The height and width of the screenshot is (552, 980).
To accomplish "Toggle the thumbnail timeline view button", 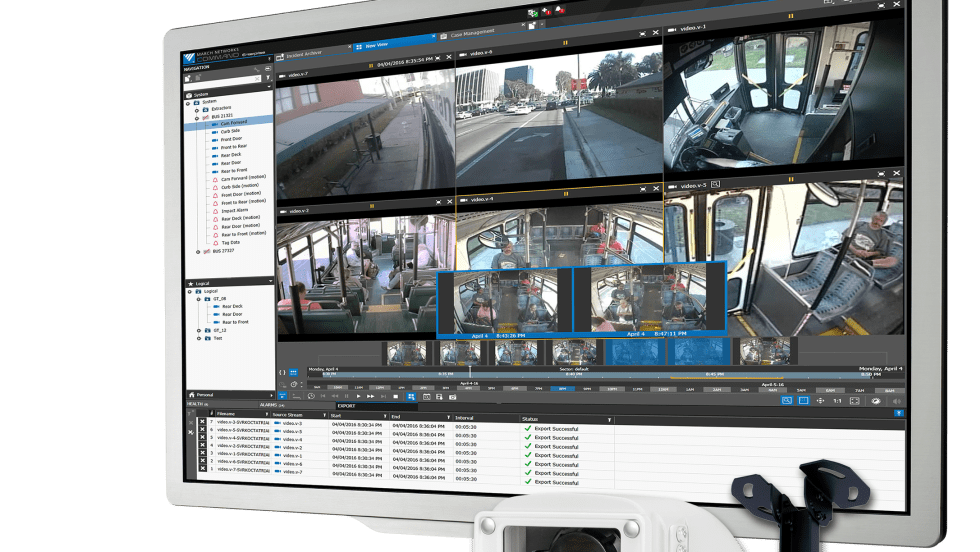I will click(294, 371).
